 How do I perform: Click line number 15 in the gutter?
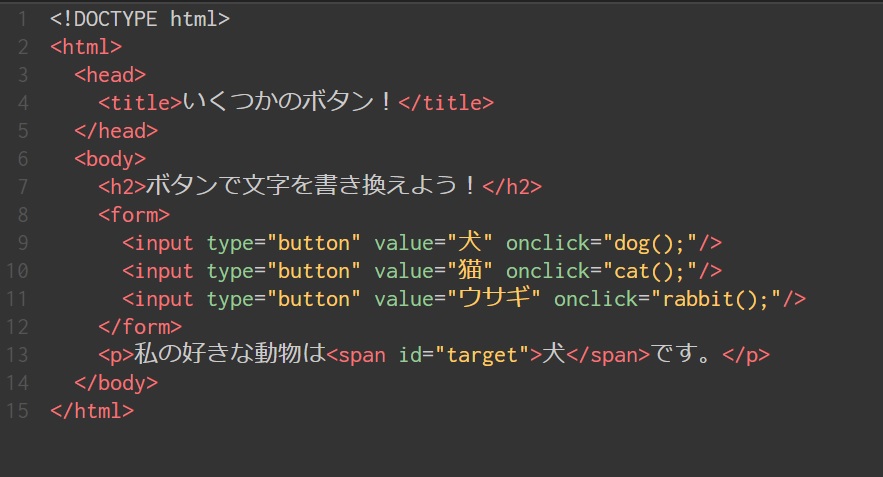point(17,411)
